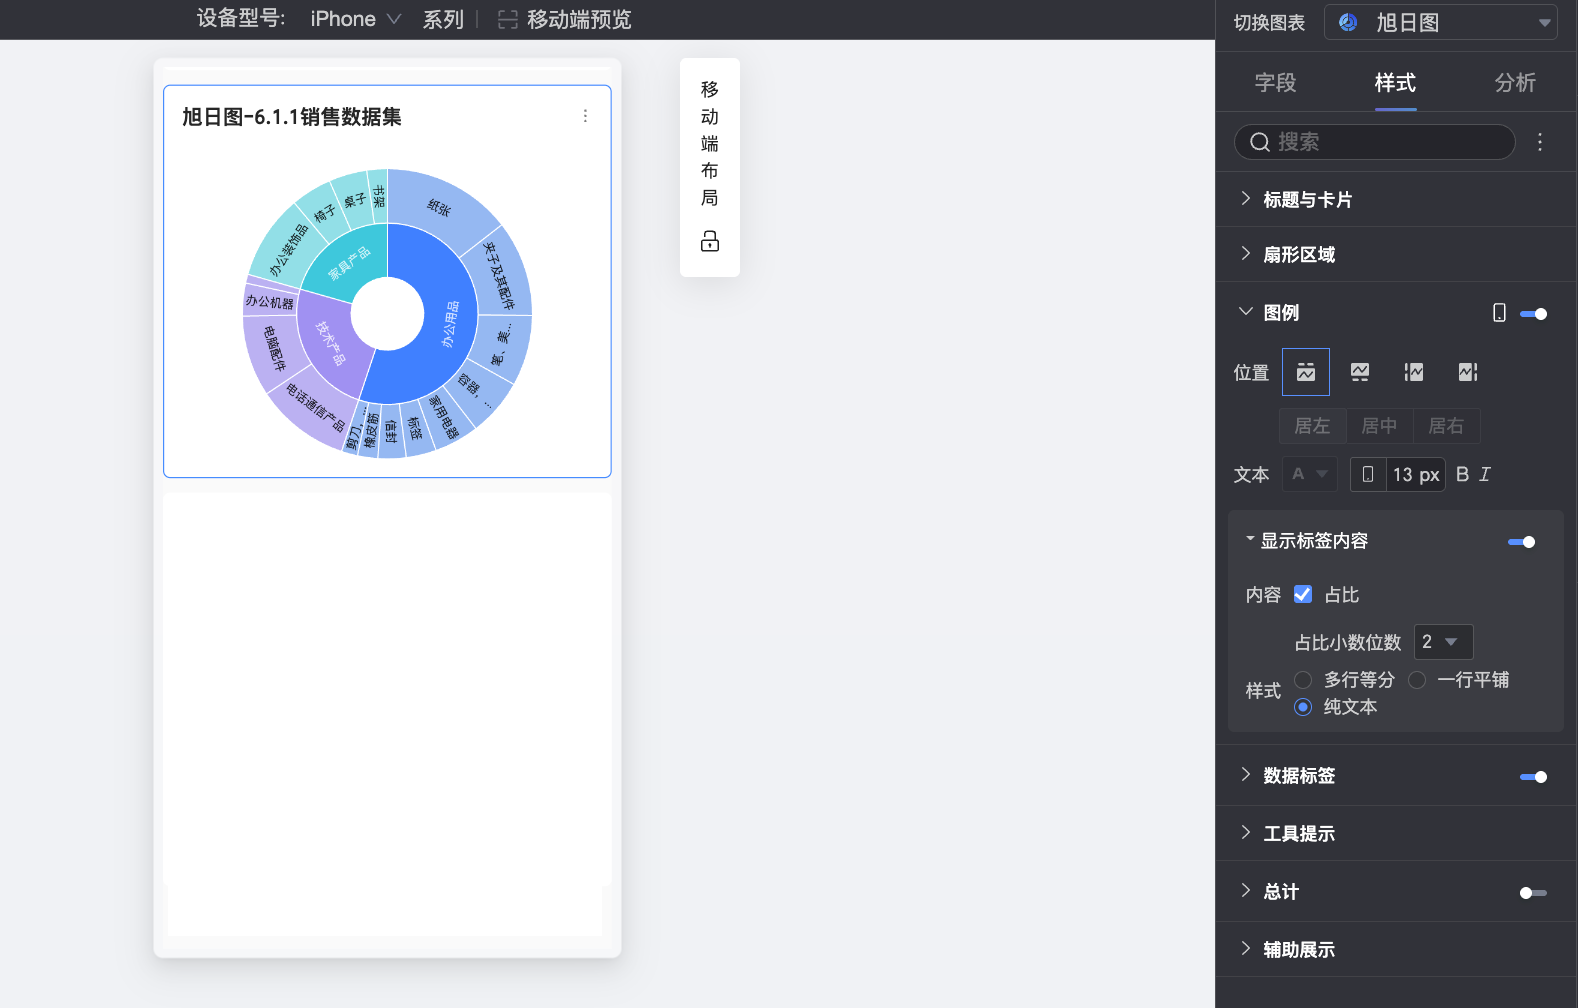The width and height of the screenshot is (1578, 1008).
Task: Toggle the 显示标签内容 switch
Action: [x=1522, y=542]
